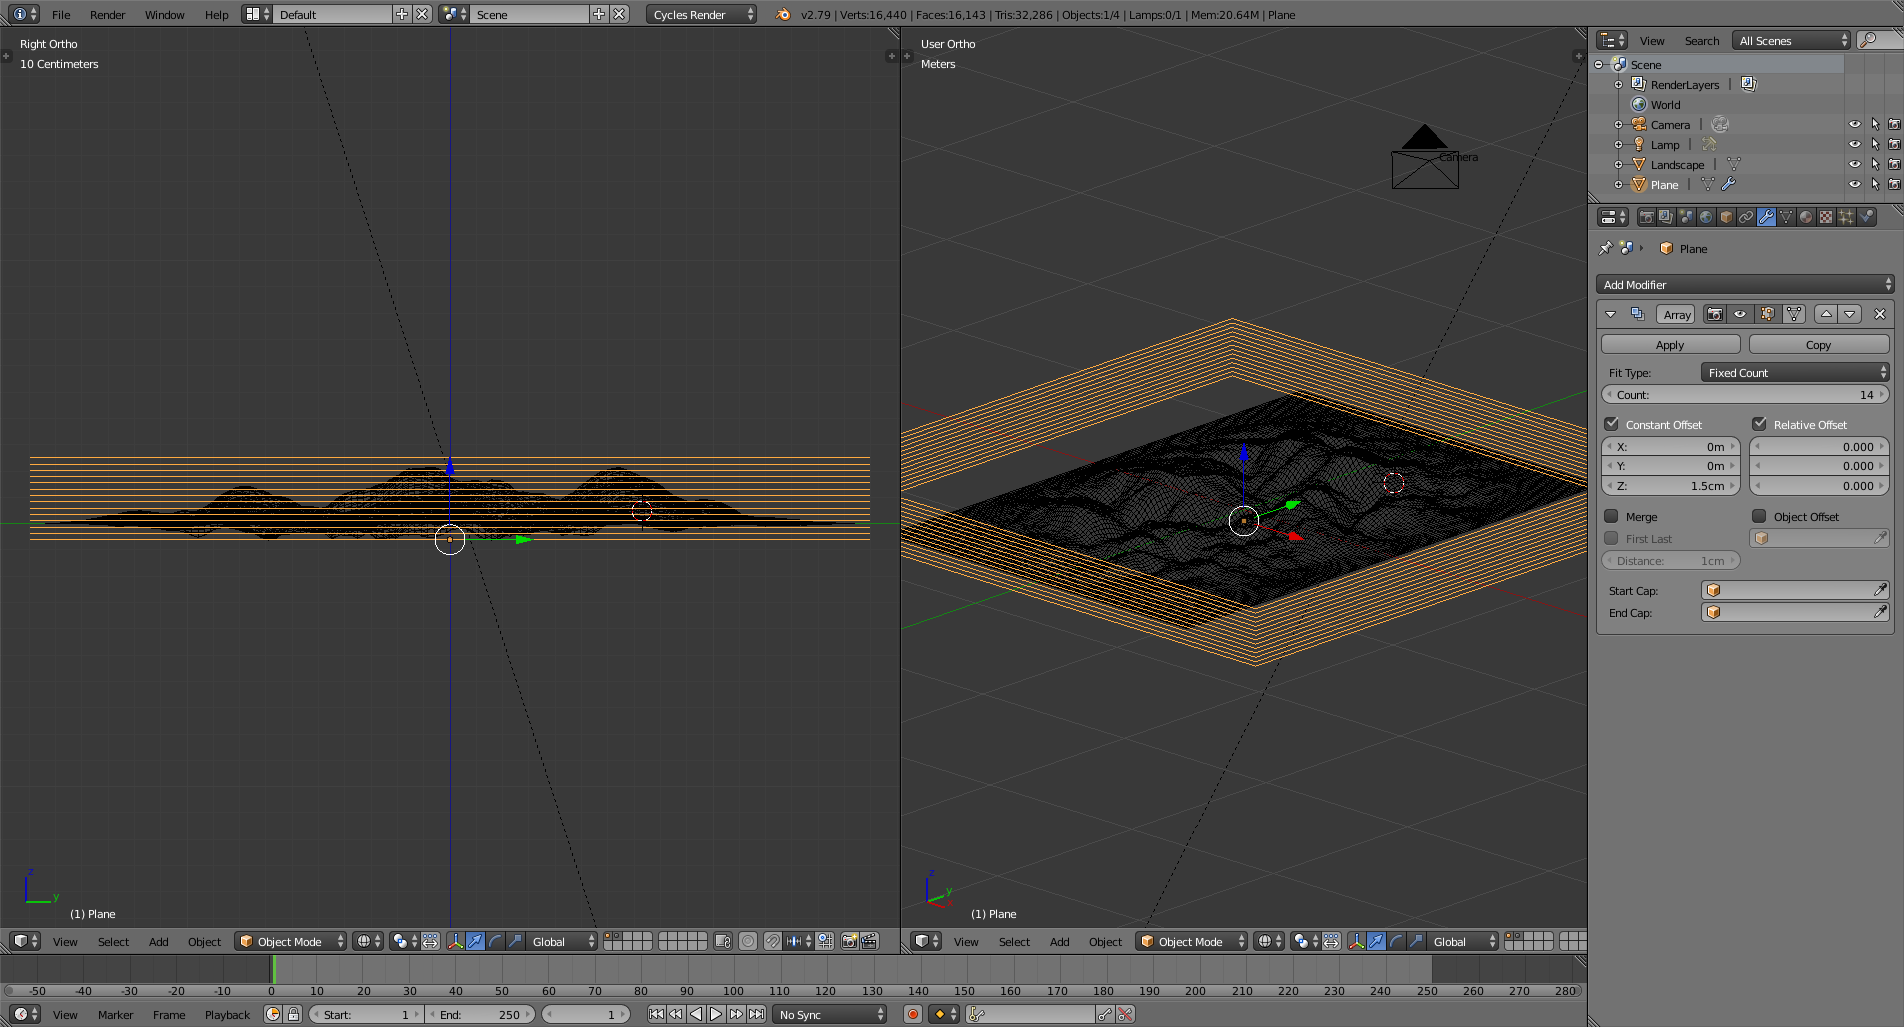
Task: Open the Render properties tab camera icon
Action: 1646,217
